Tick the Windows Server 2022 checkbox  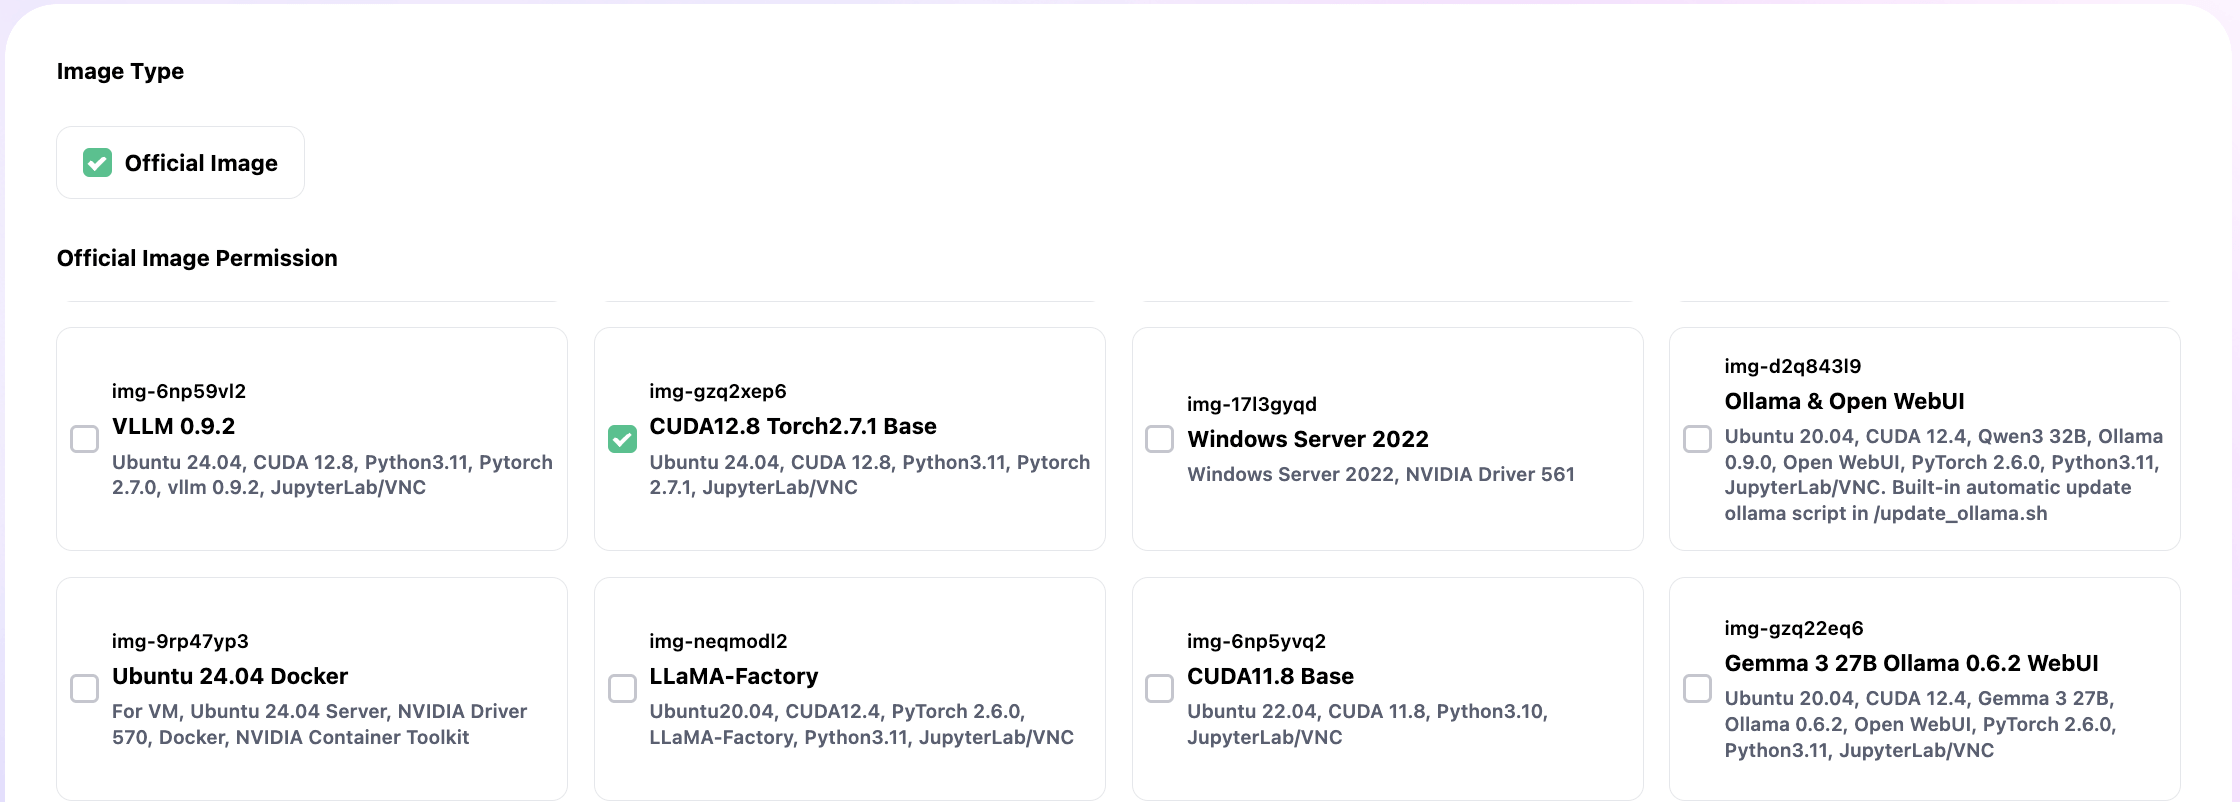click(x=1159, y=439)
